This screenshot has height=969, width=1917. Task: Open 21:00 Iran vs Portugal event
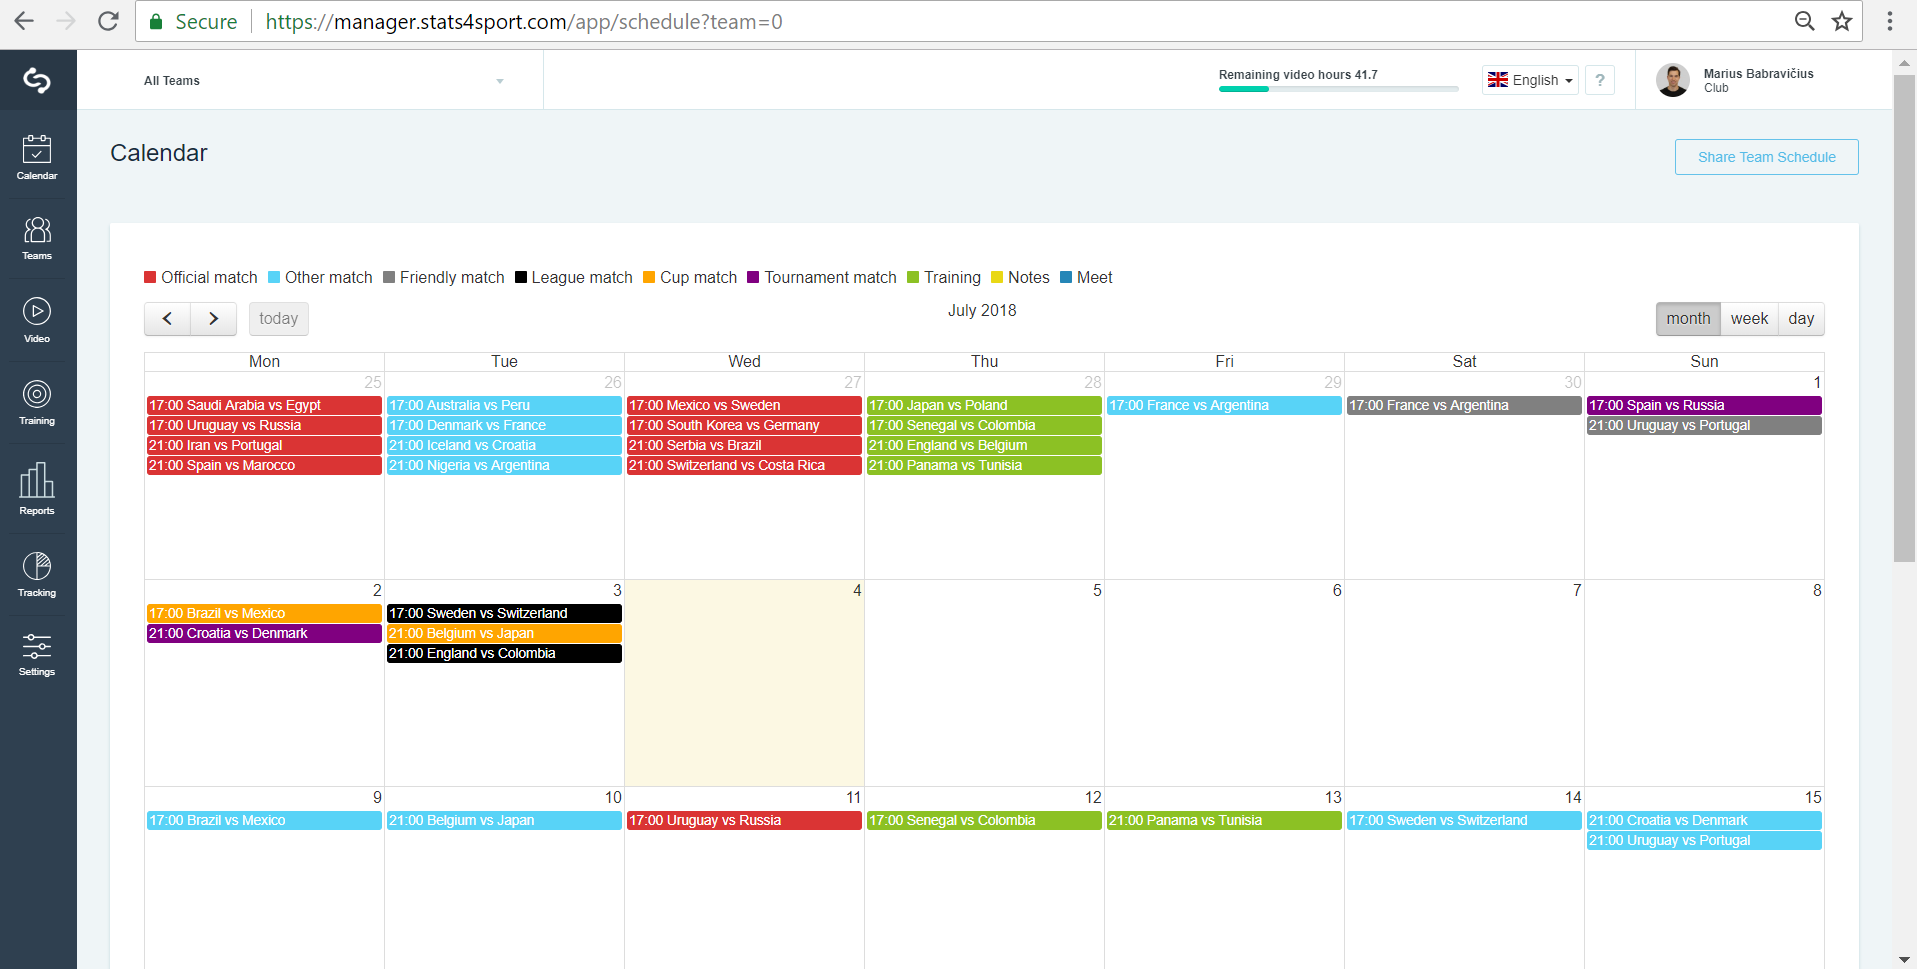click(264, 445)
